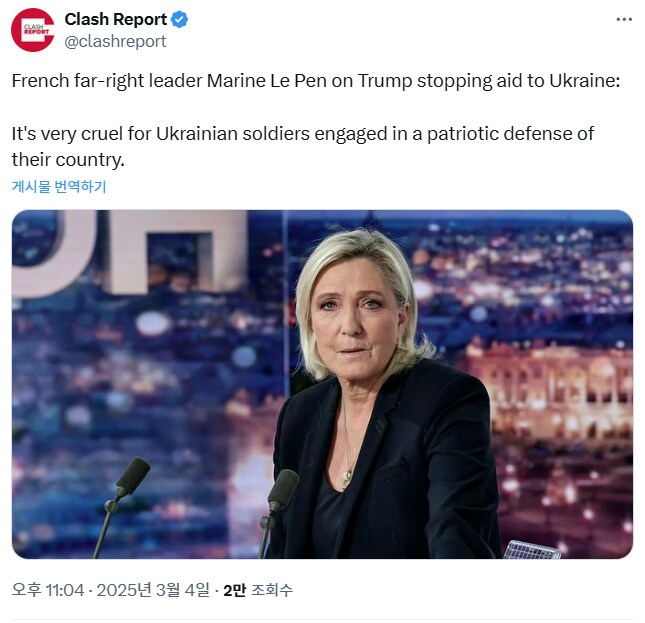Open the three-dot more options menu
The image size is (645, 623).
coord(623,20)
